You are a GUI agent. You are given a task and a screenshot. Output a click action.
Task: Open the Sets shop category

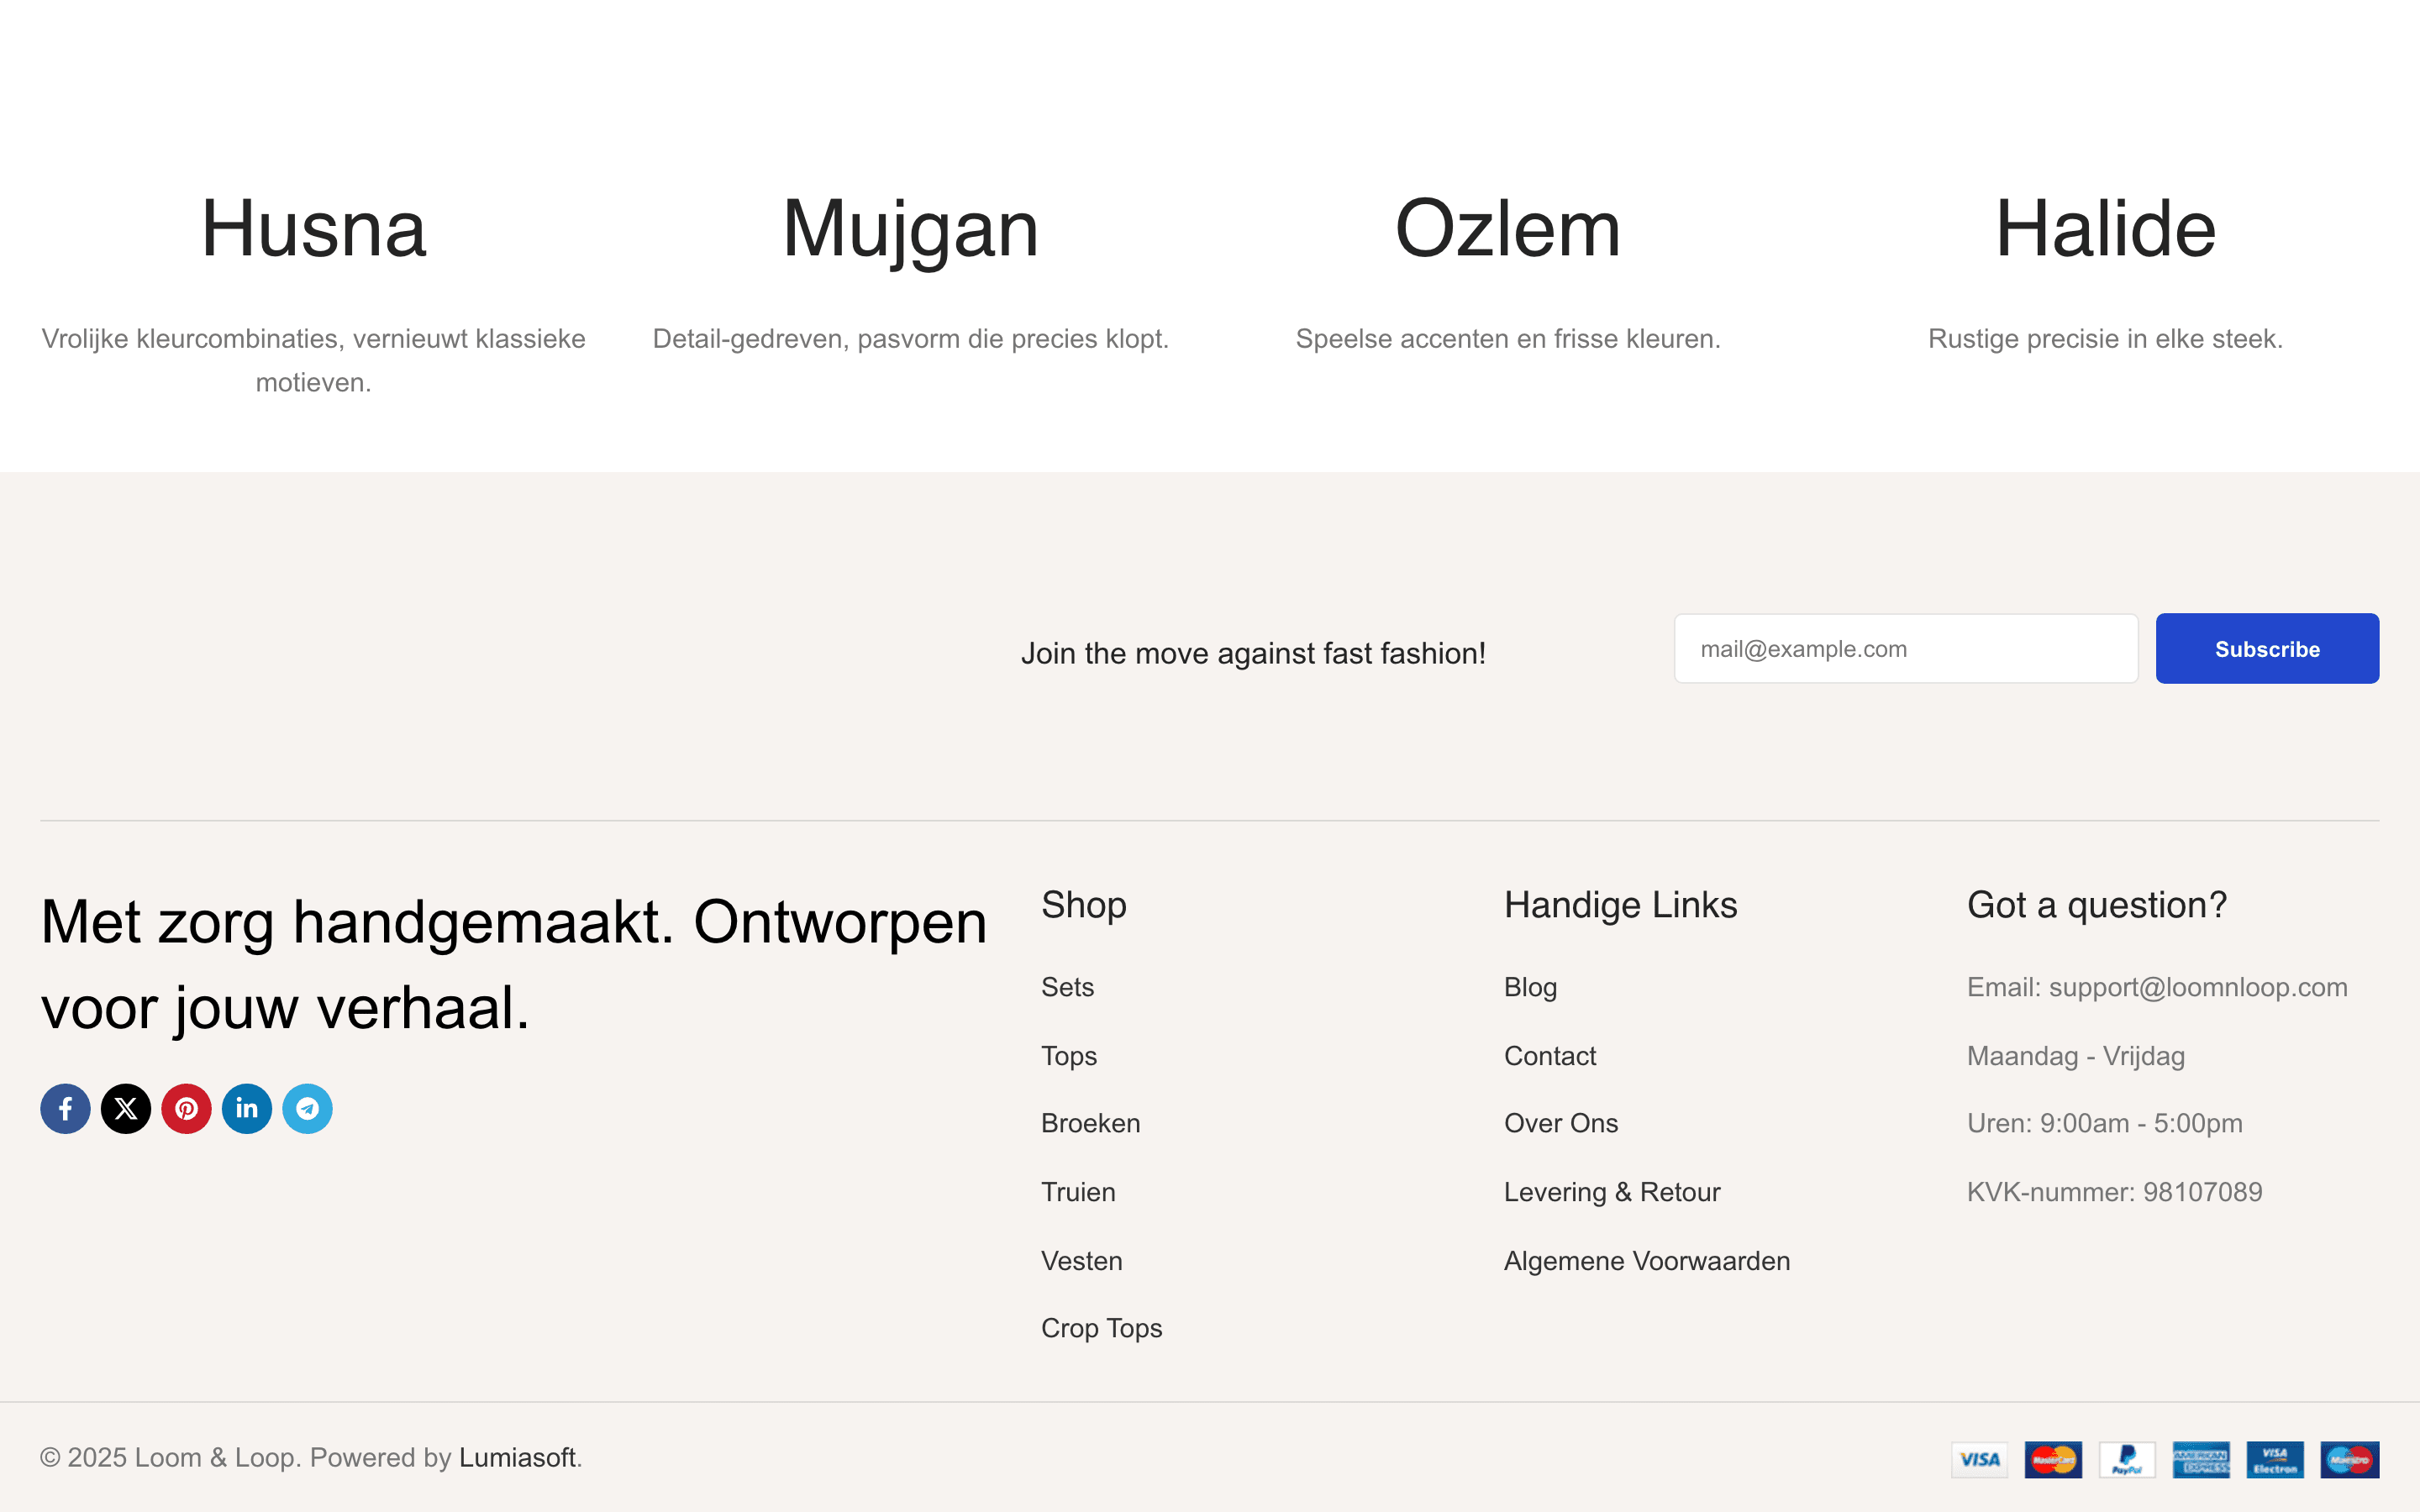tap(1068, 987)
